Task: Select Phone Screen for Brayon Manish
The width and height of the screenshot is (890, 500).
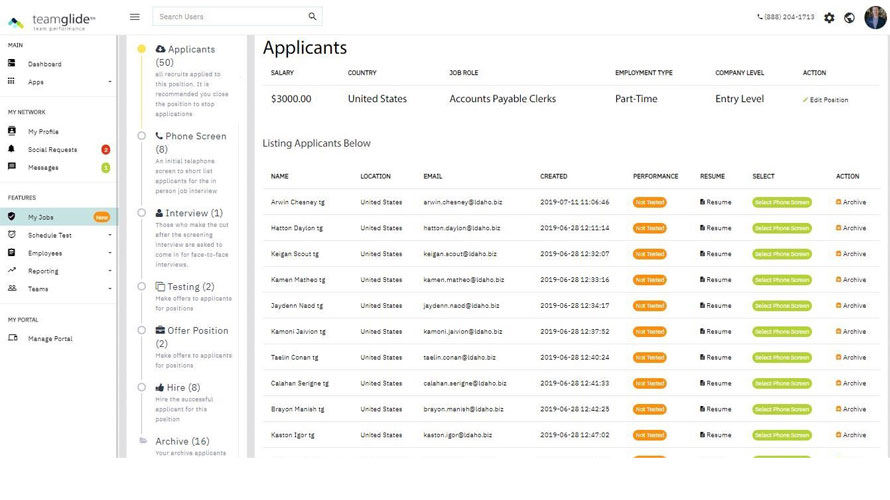Action: [x=782, y=409]
